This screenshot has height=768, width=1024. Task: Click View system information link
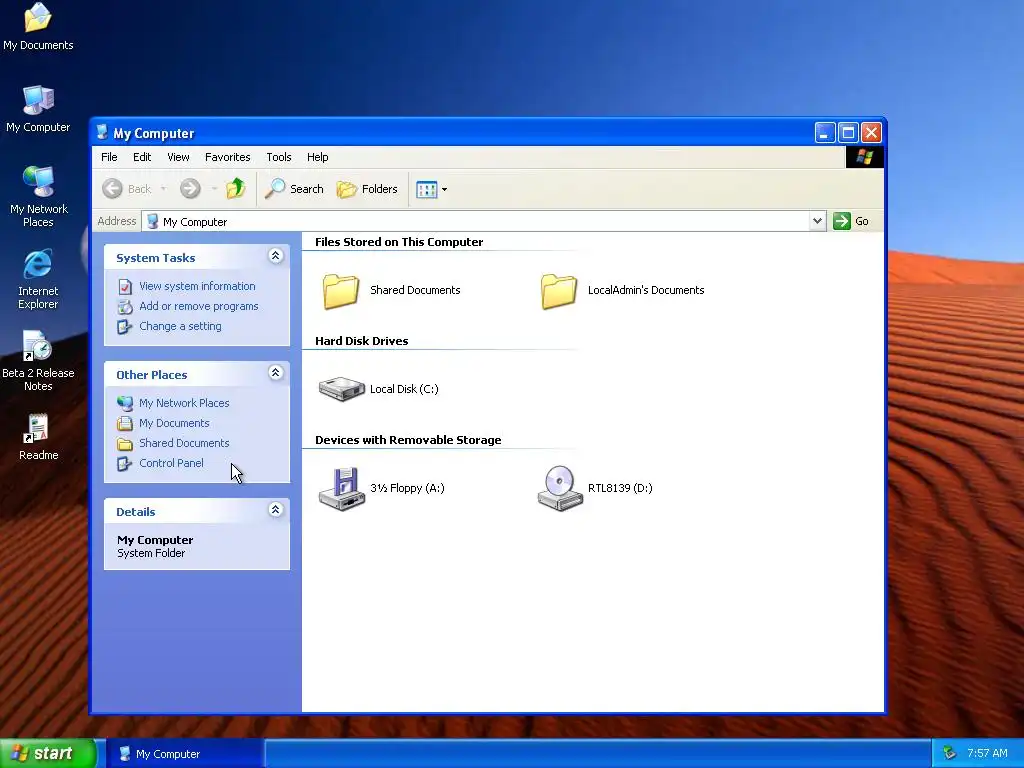tap(197, 286)
